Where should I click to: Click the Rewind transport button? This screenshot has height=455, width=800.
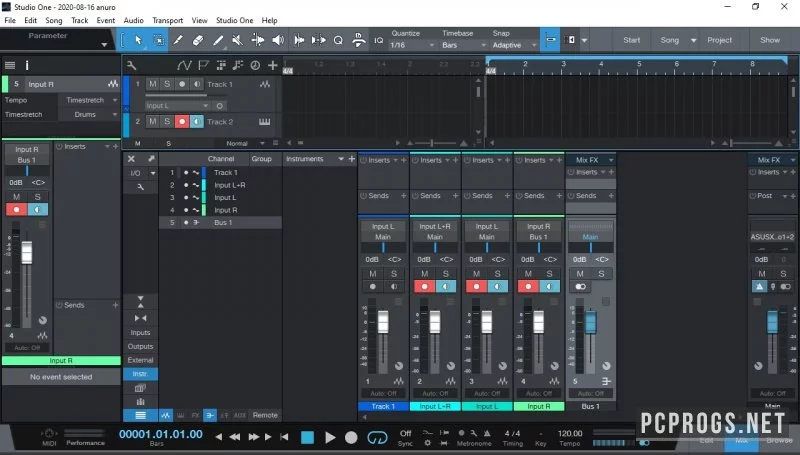point(235,437)
